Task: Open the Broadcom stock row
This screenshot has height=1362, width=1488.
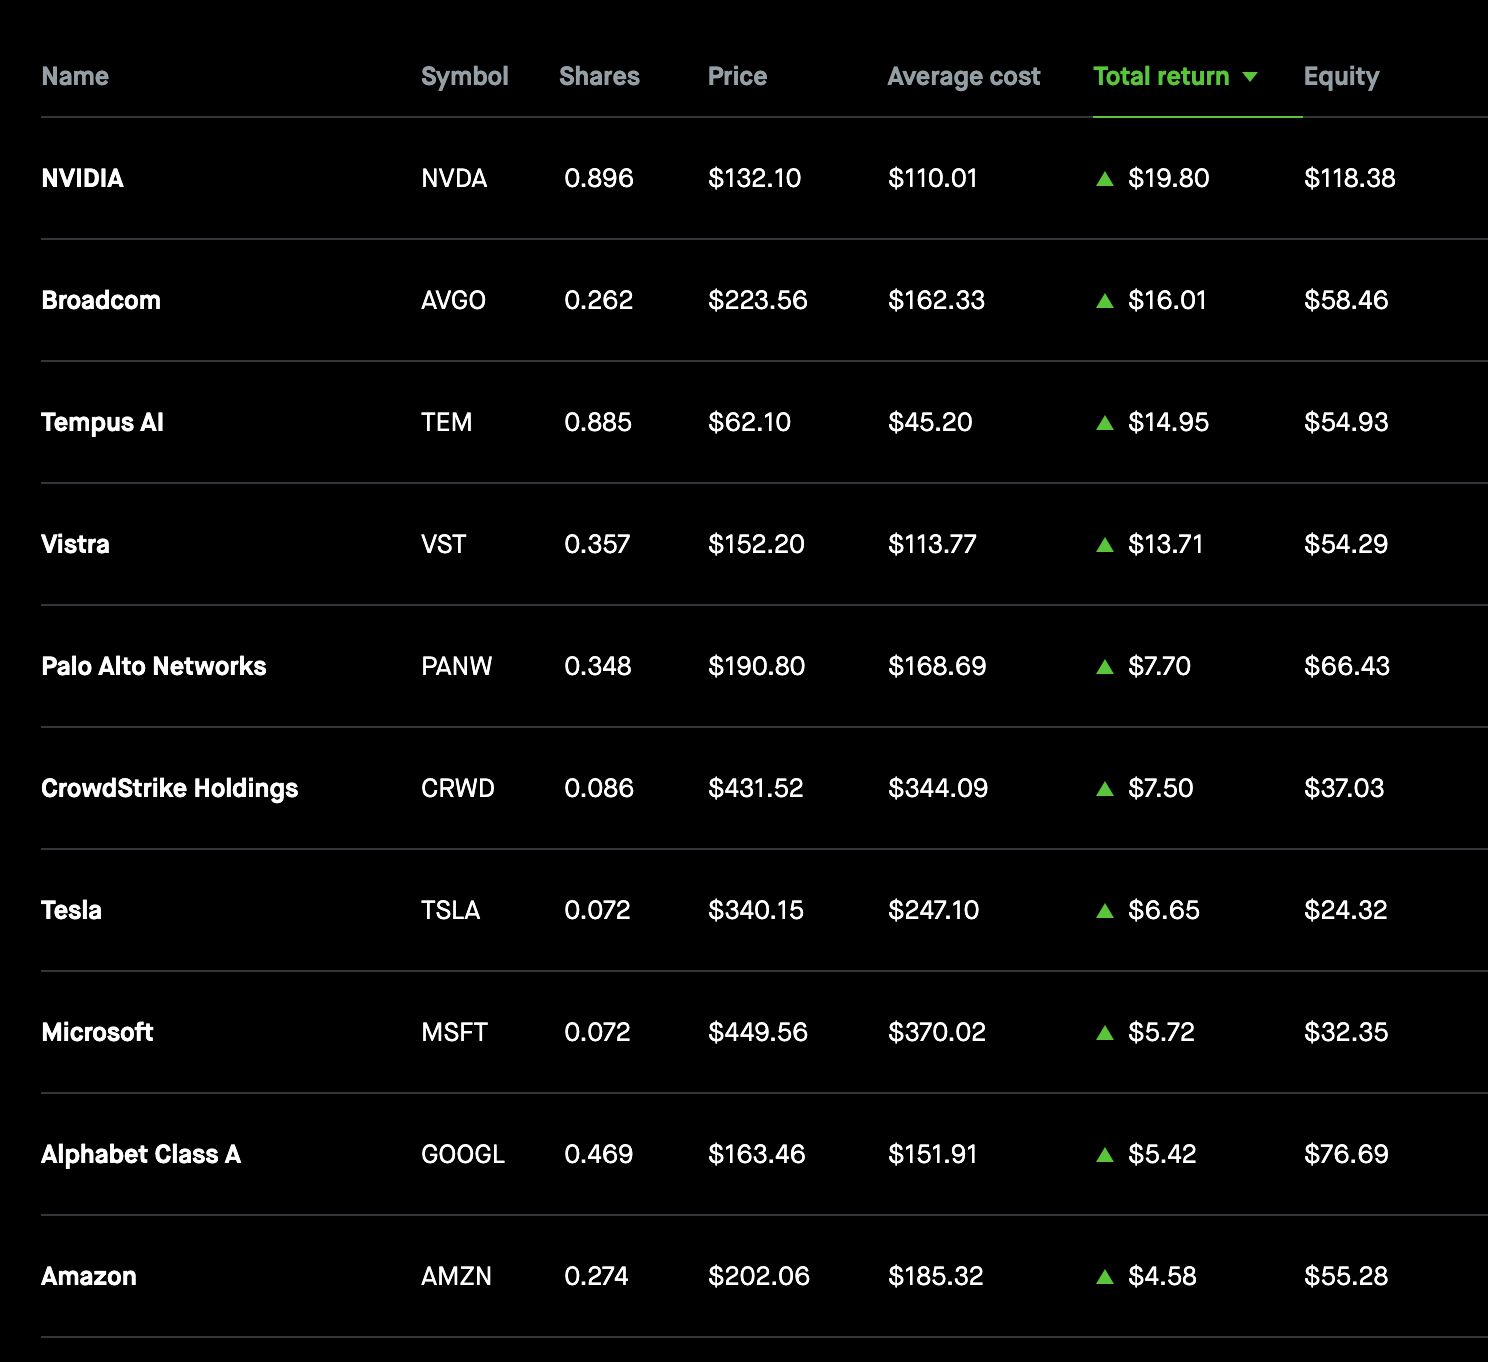Action: click(764, 300)
